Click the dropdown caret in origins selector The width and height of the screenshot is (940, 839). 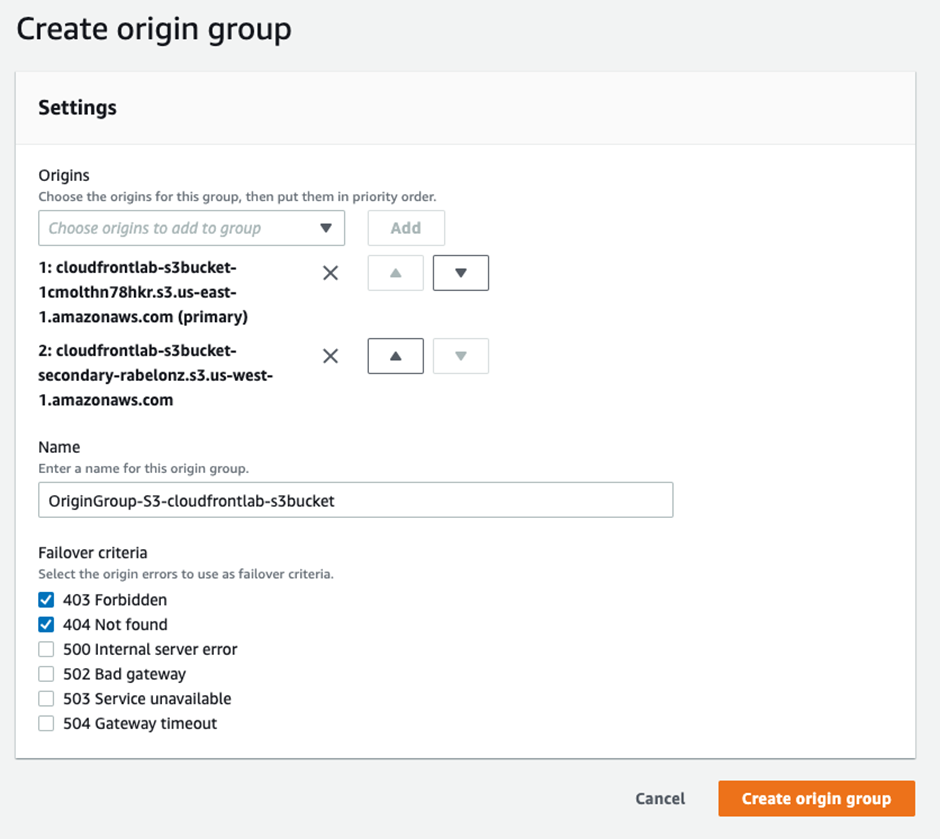[x=326, y=228]
